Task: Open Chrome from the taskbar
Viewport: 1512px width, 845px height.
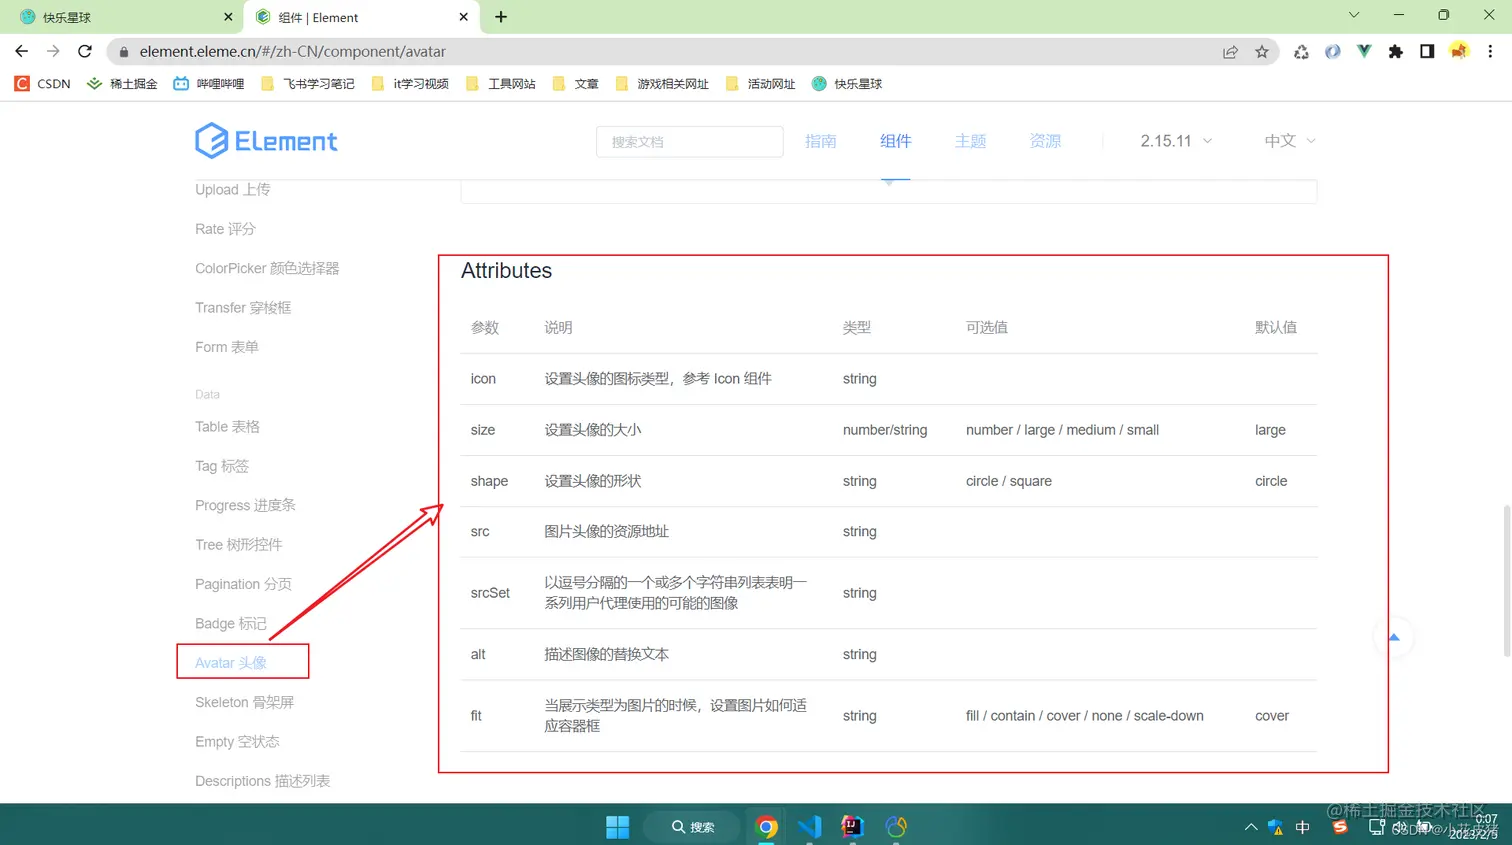Action: [x=767, y=827]
